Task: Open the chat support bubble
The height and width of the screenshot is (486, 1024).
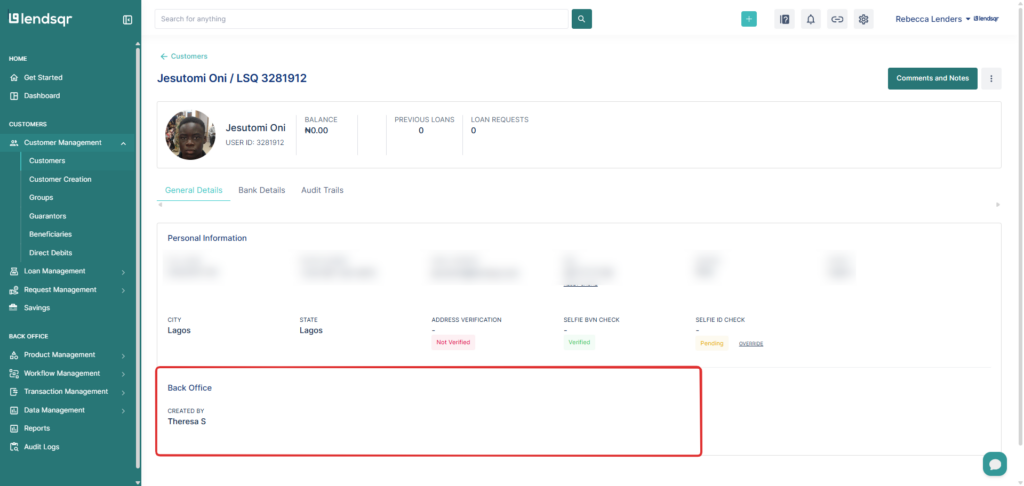Action: 994,463
